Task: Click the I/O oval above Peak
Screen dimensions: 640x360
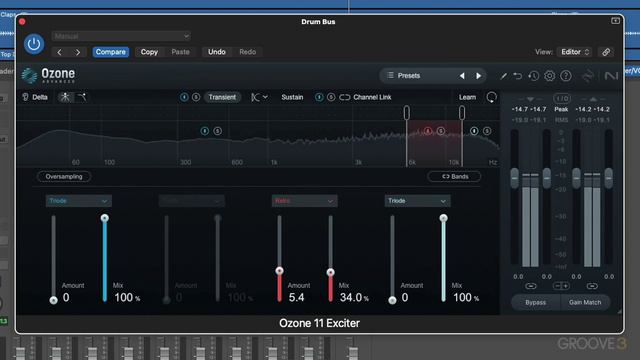Action: [x=561, y=99]
